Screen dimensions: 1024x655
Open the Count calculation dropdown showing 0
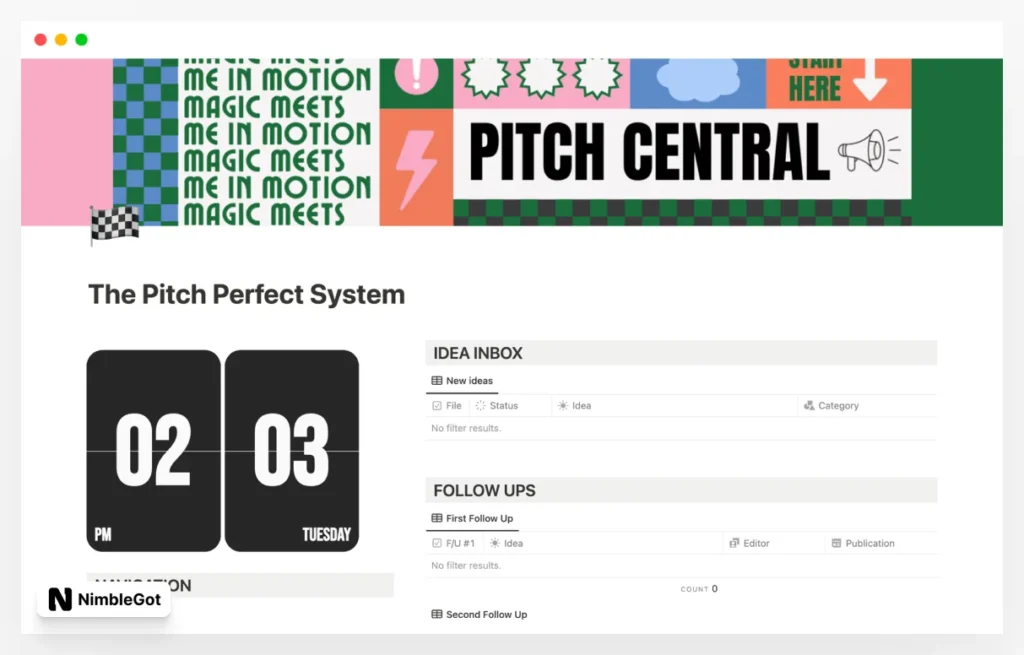[x=698, y=589]
